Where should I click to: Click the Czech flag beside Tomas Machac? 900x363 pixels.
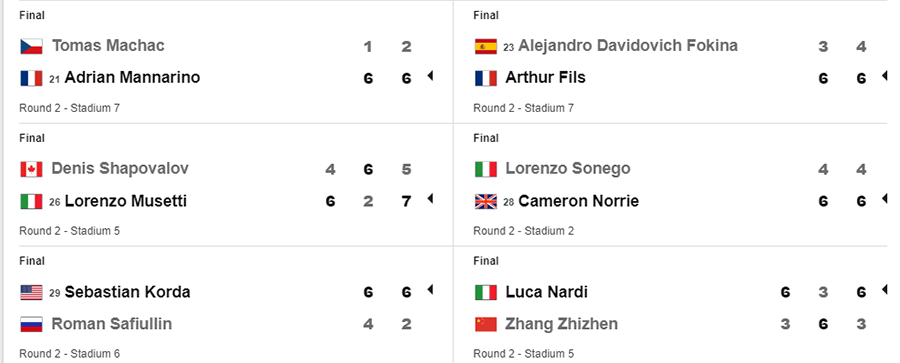tap(32, 47)
